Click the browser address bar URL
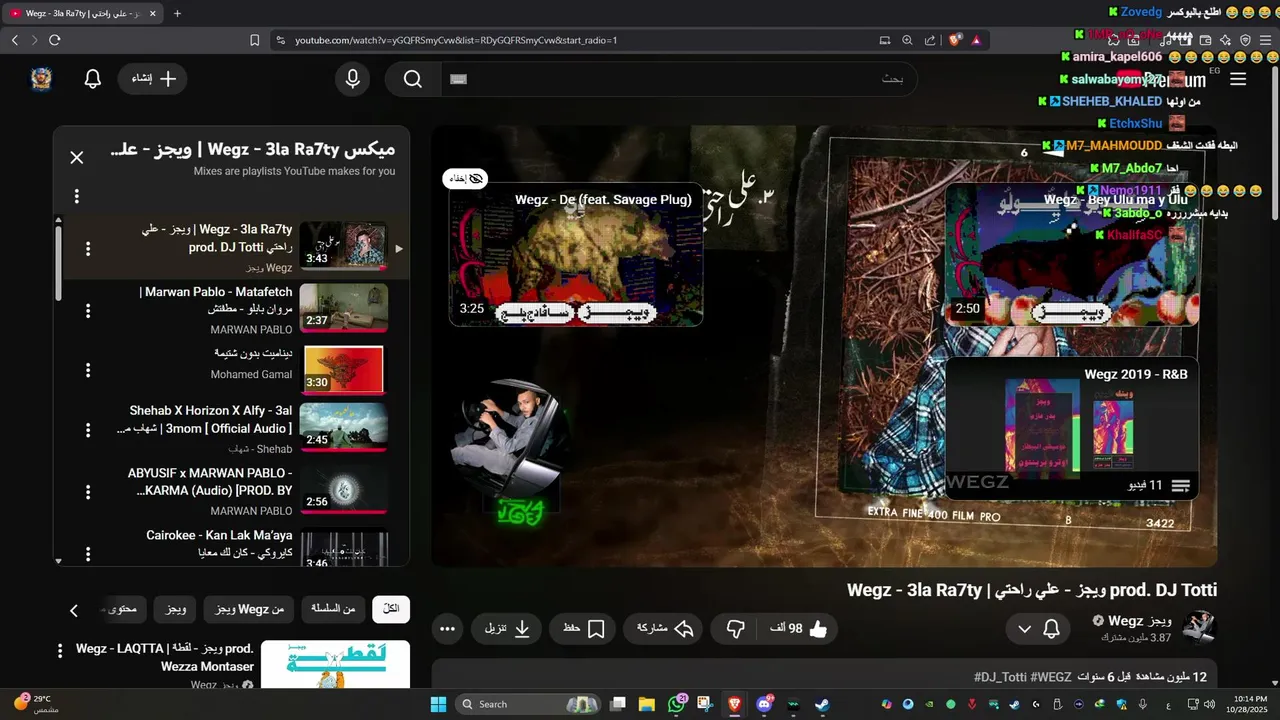This screenshot has width=1280, height=720. pos(456,40)
